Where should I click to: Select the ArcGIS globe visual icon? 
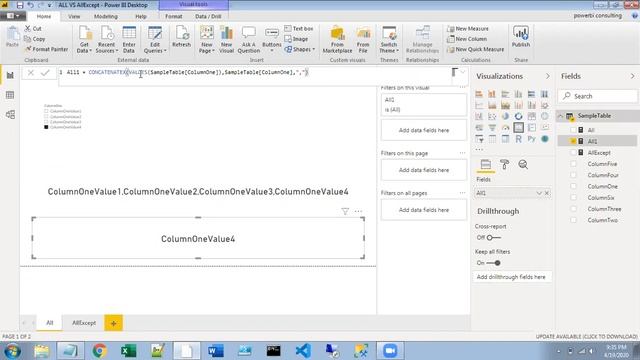click(544, 139)
